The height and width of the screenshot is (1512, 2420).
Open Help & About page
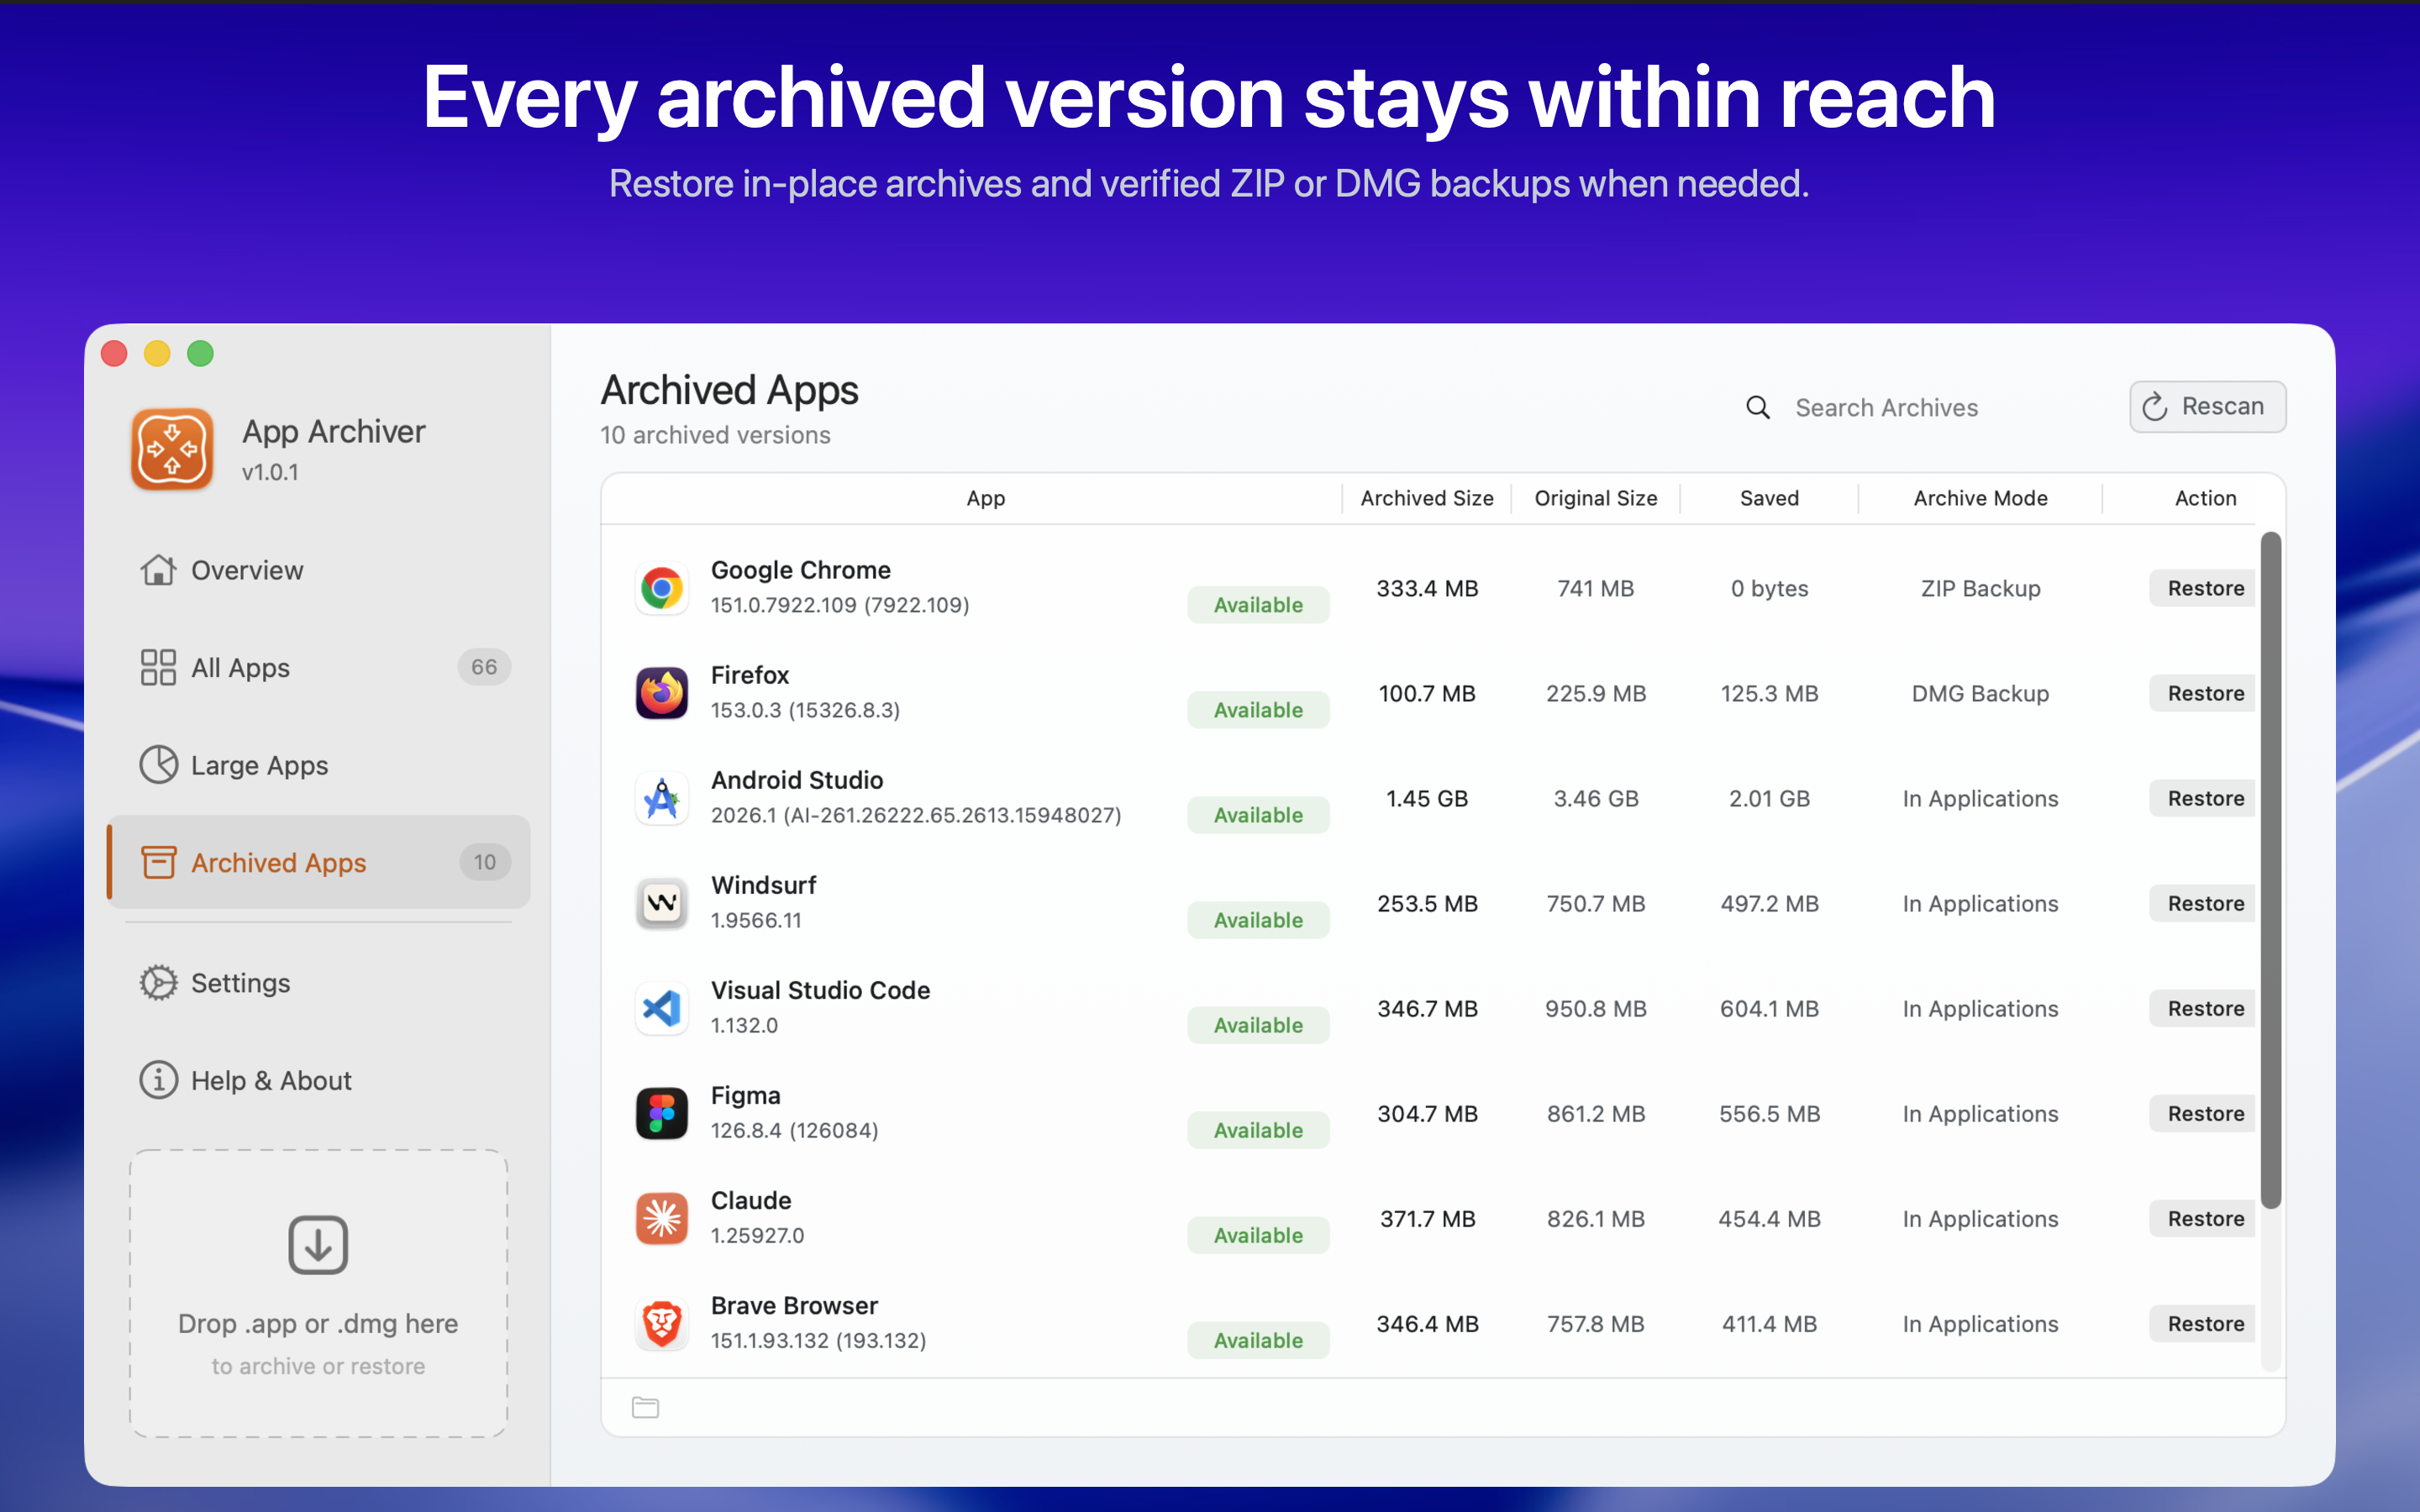[318, 1080]
